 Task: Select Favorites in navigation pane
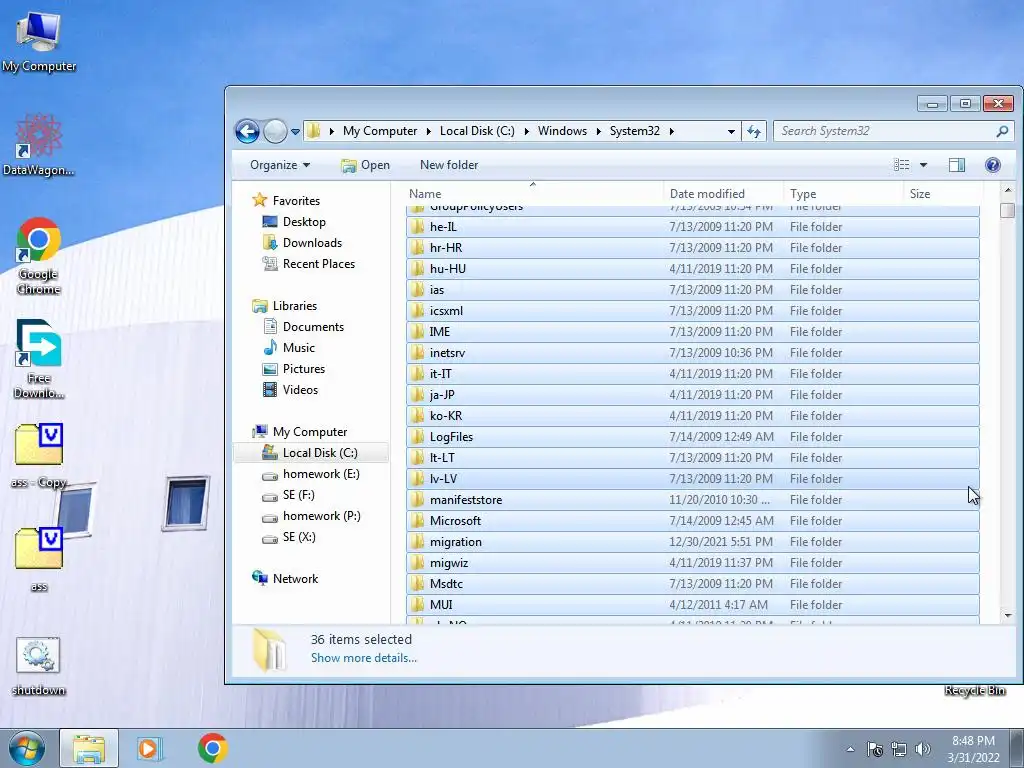pyautogui.click(x=296, y=200)
